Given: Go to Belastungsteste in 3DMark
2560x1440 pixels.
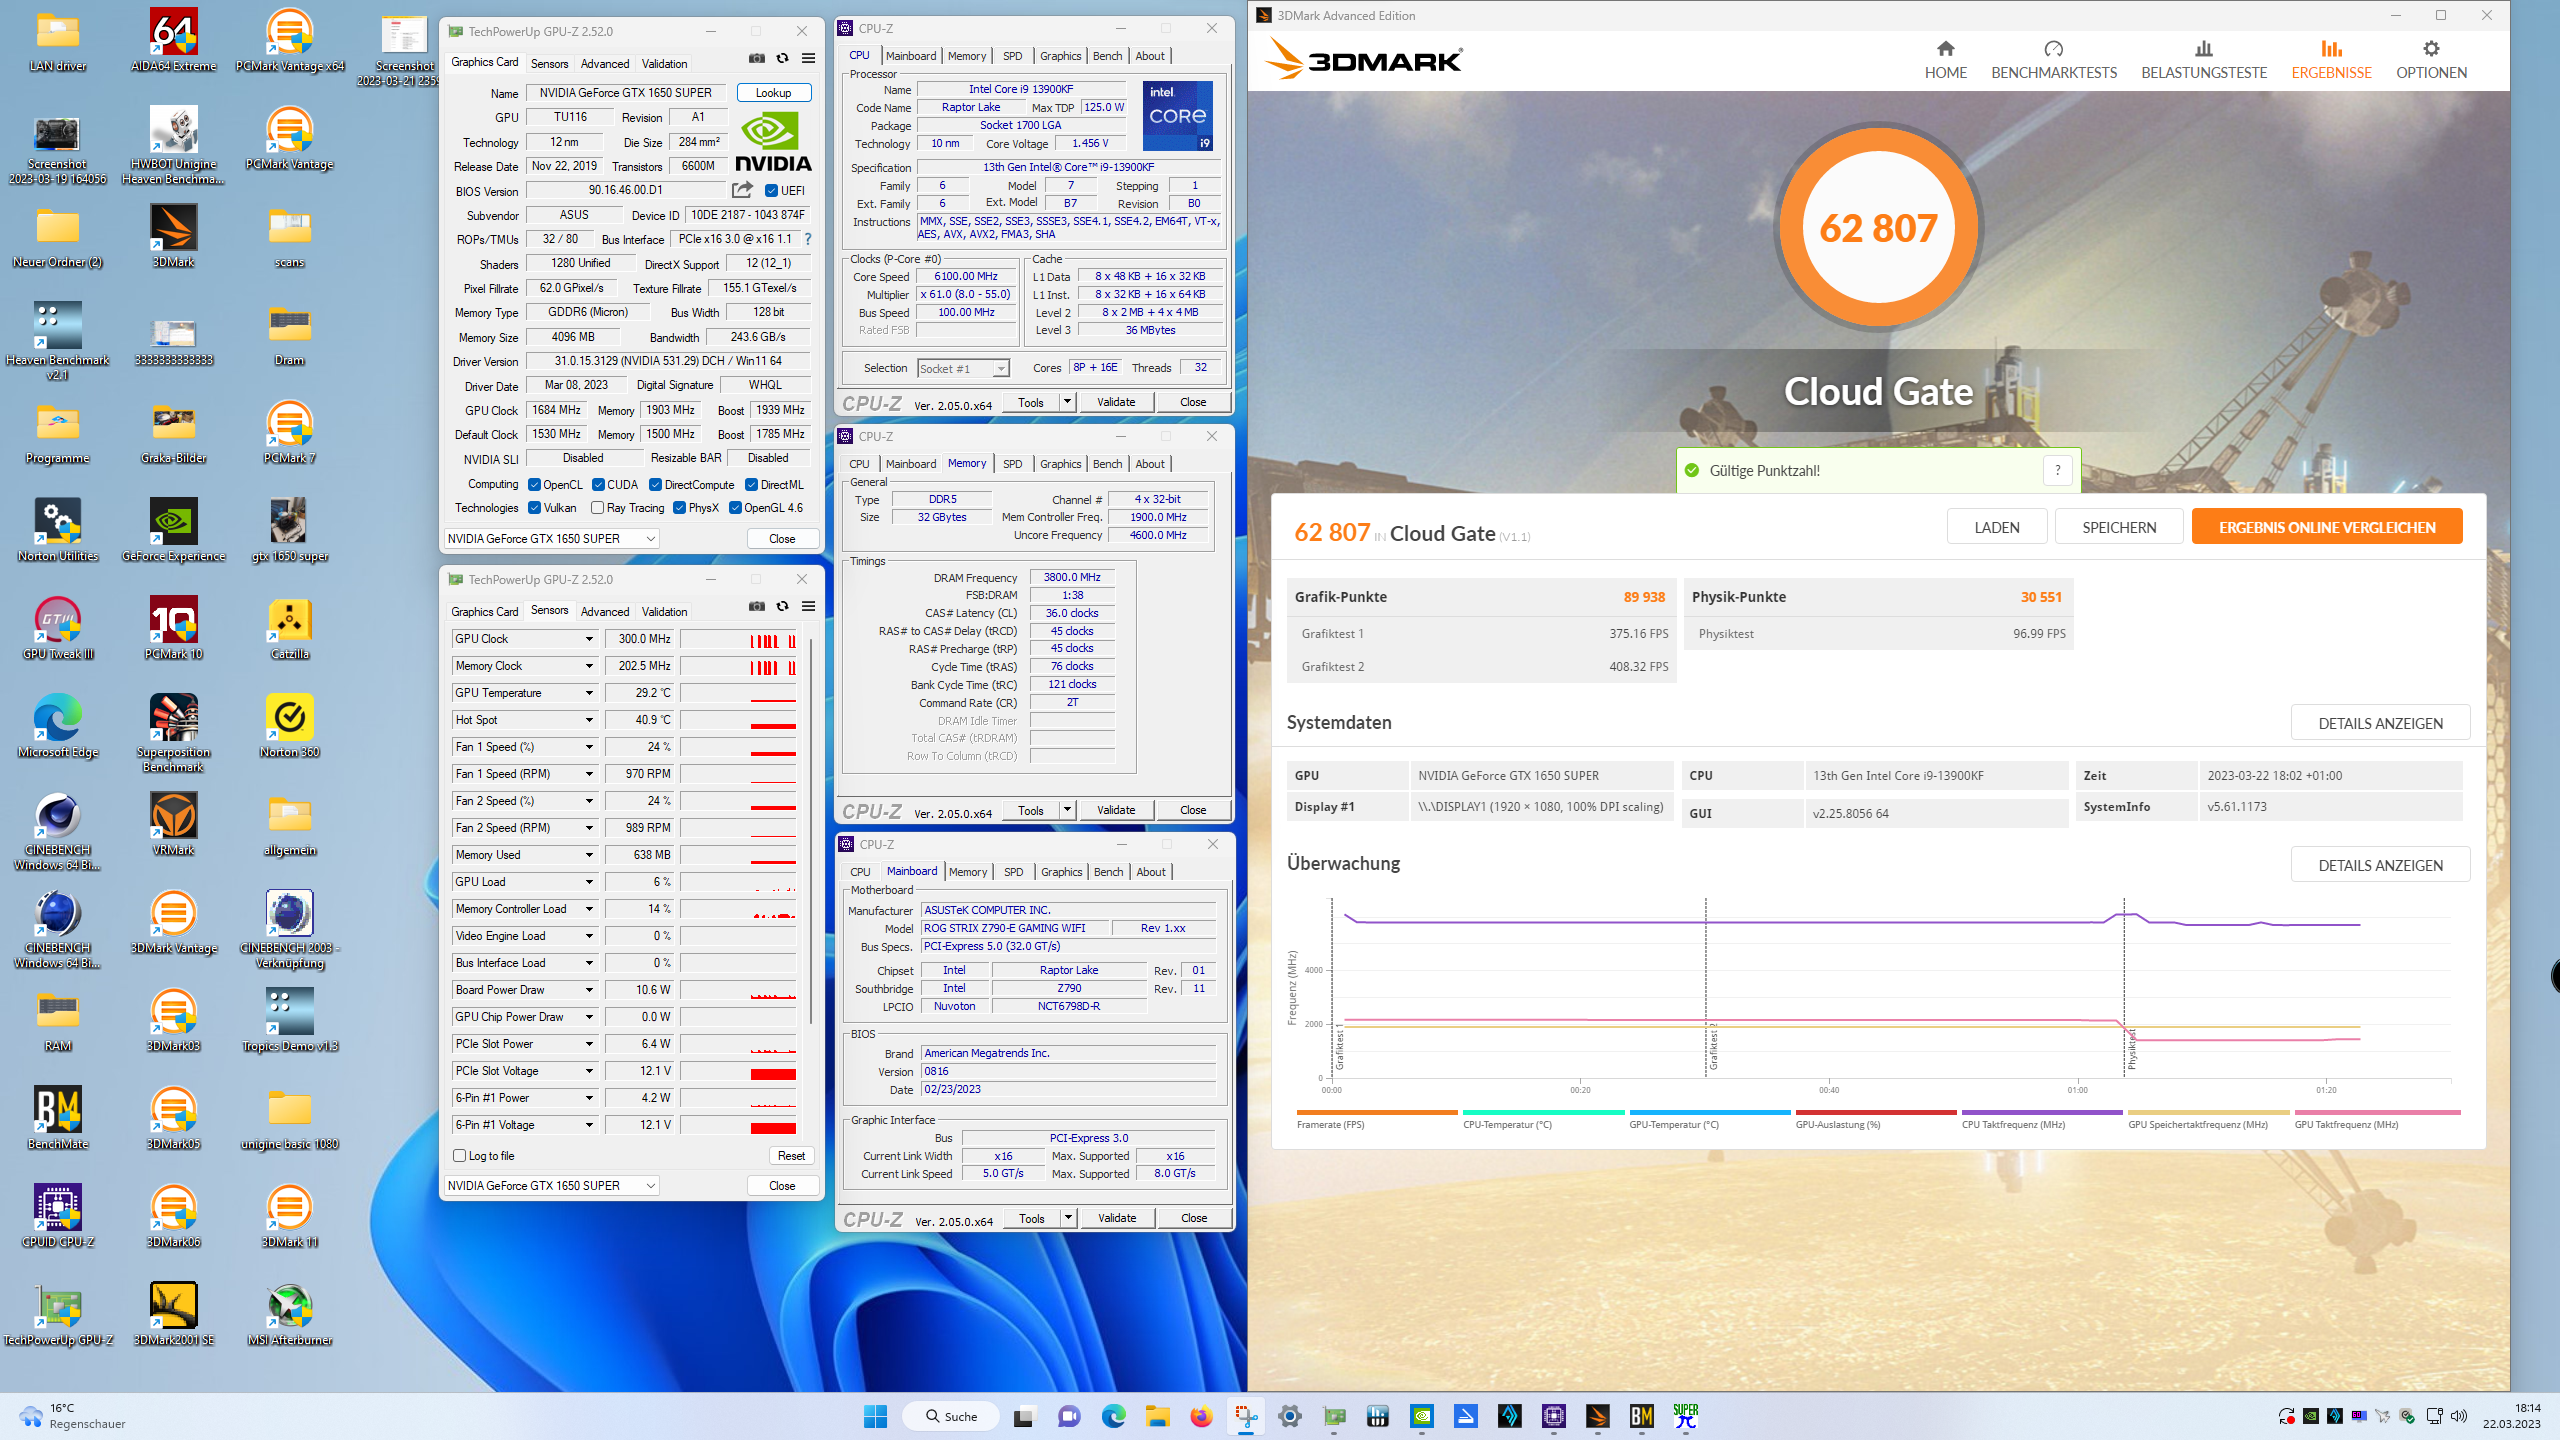Looking at the screenshot, I should (x=2204, y=60).
